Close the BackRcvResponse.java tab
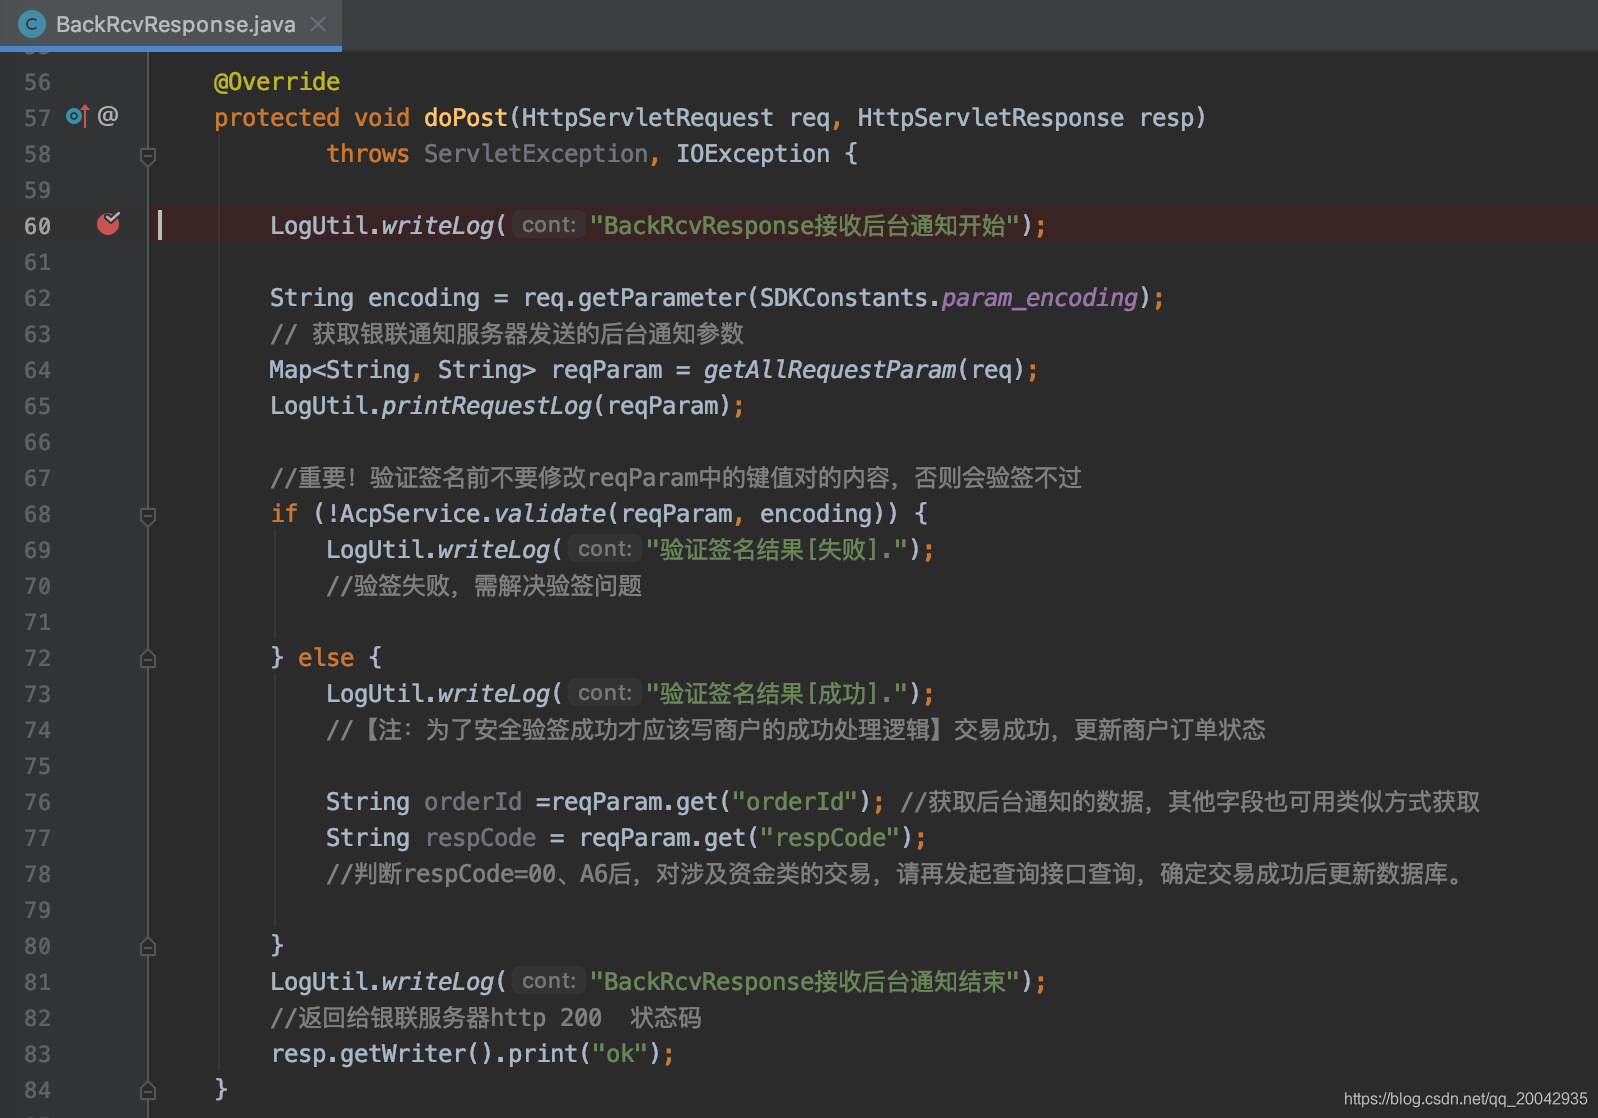Viewport: 1598px width, 1118px height. pos(318,24)
